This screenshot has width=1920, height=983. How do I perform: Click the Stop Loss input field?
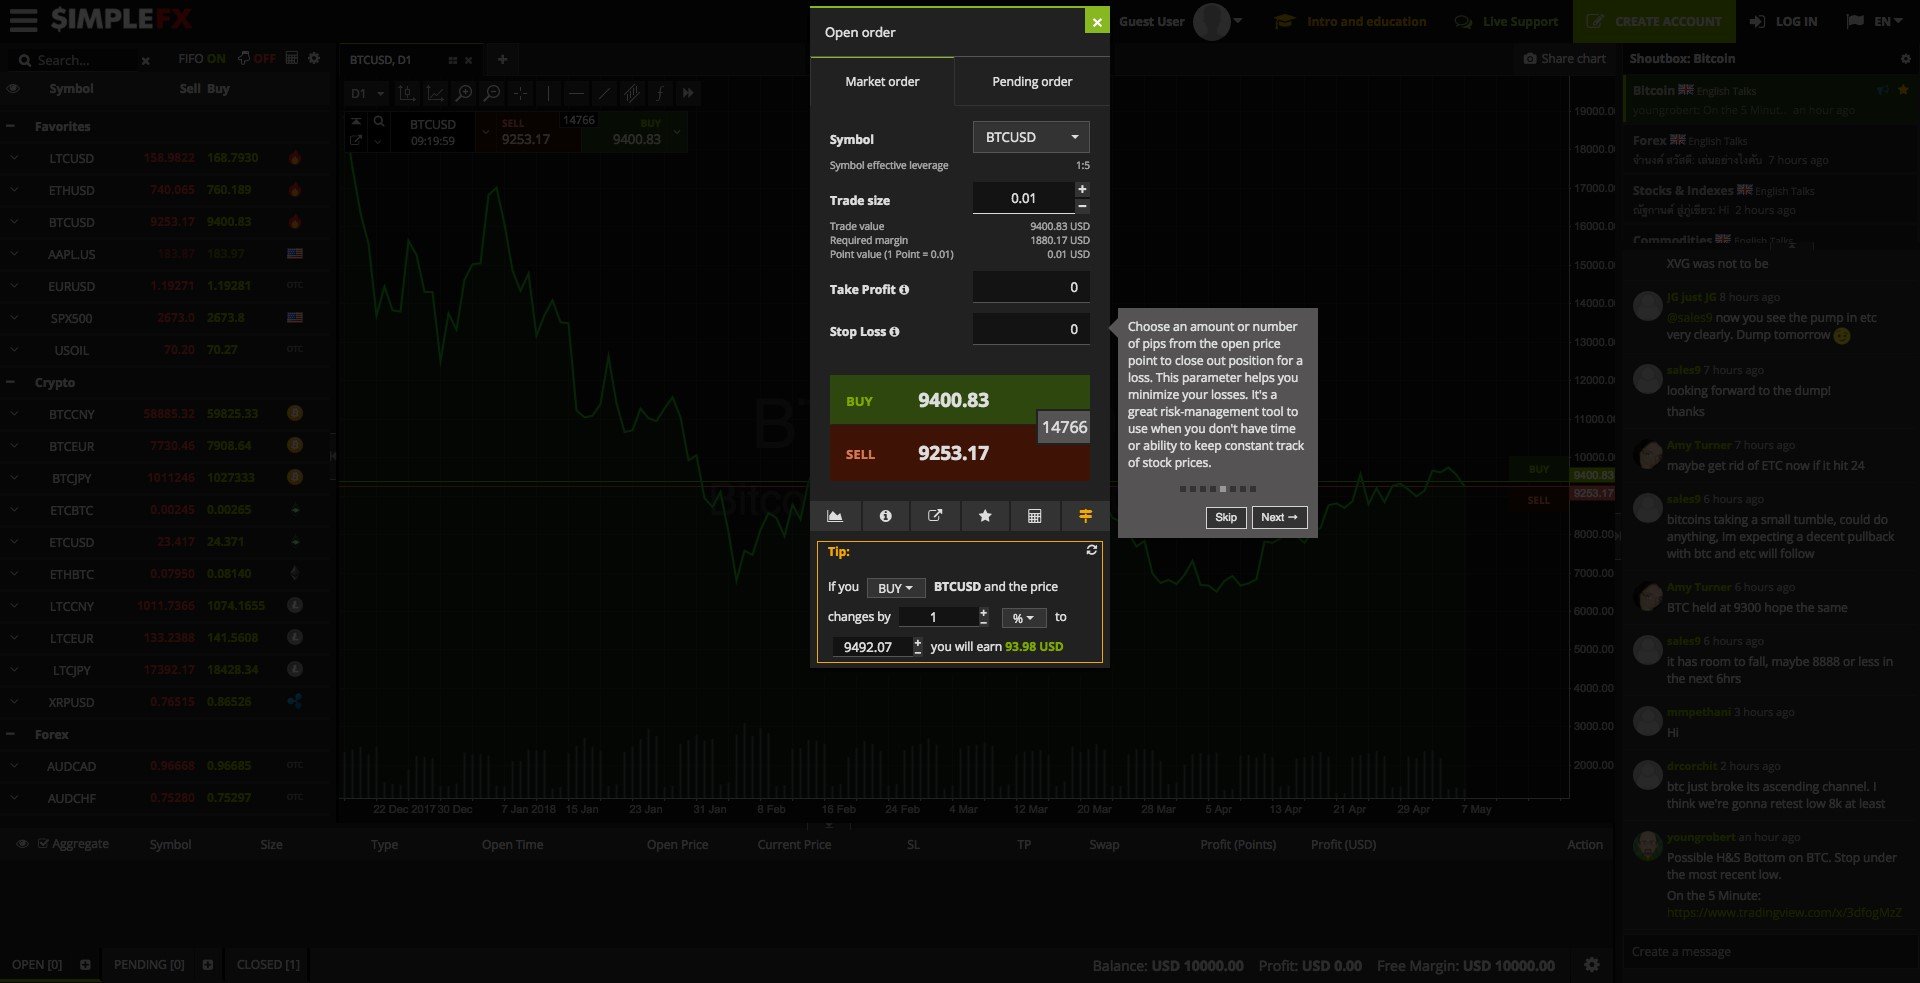click(x=1031, y=330)
